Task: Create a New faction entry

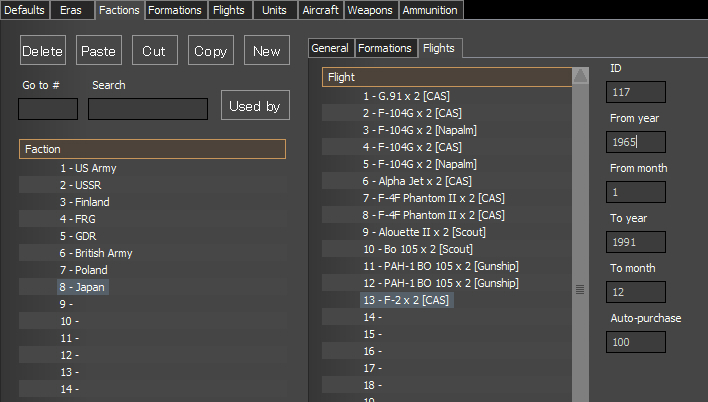Action: tap(267, 50)
